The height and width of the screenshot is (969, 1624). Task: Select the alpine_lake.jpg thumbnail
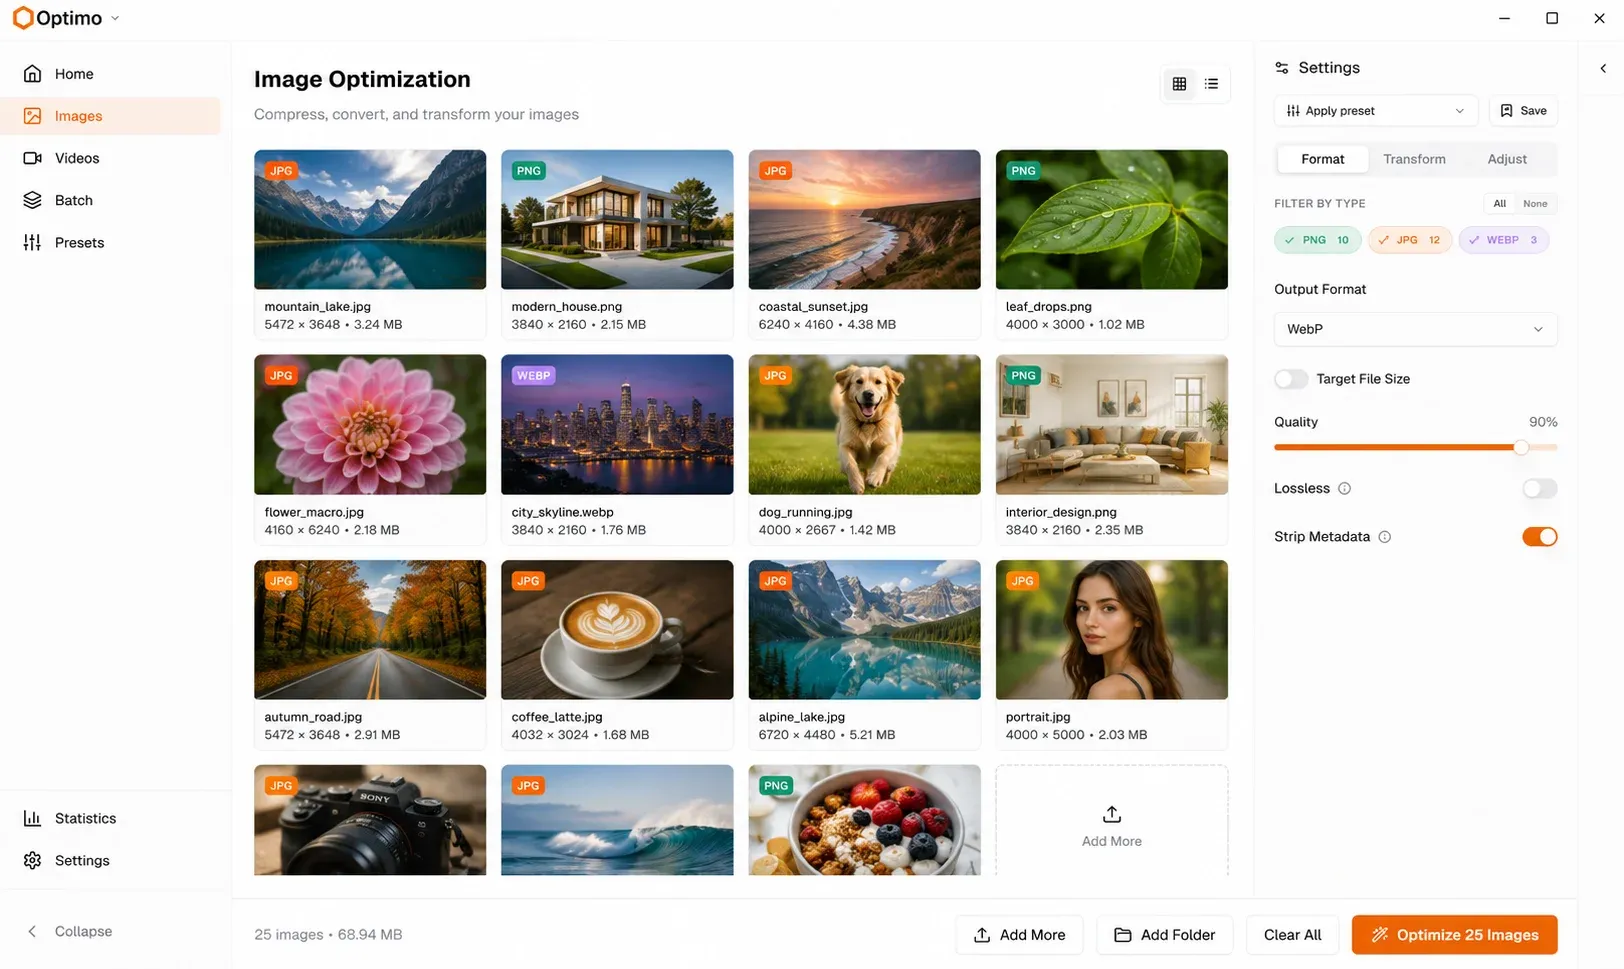tap(864, 630)
